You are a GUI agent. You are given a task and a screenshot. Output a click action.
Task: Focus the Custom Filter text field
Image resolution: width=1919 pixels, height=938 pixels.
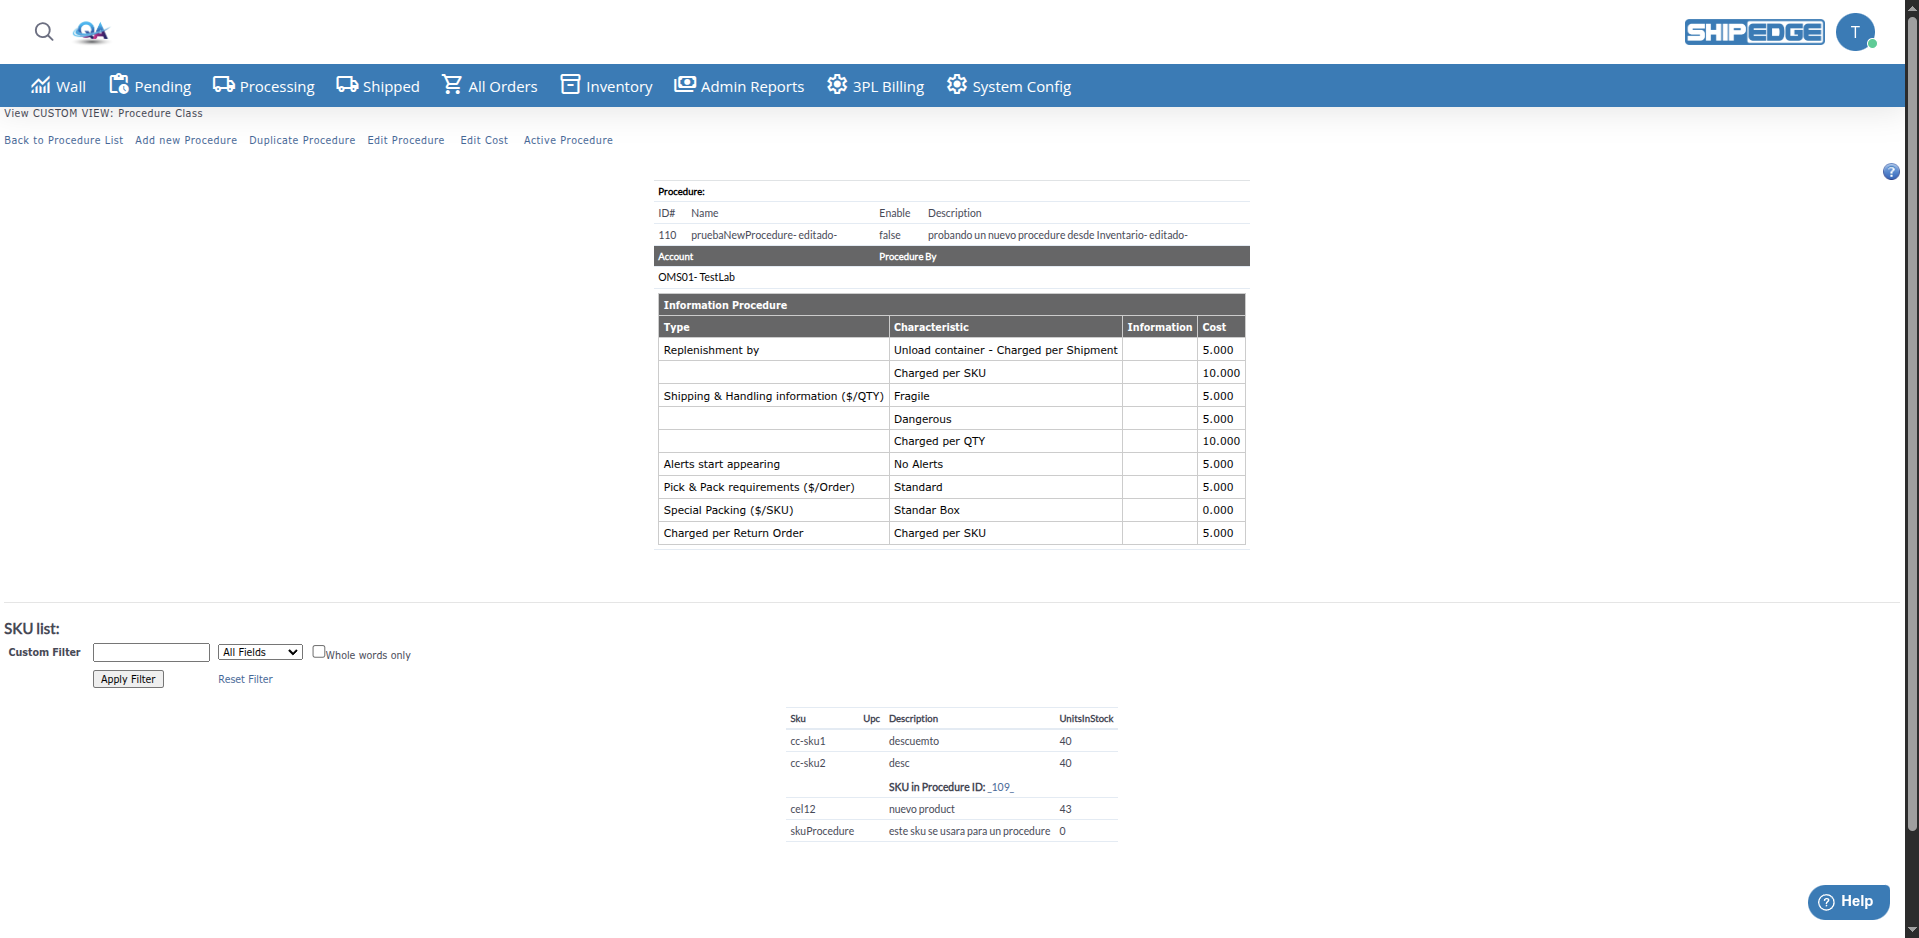pyautogui.click(x=151, y=652)
